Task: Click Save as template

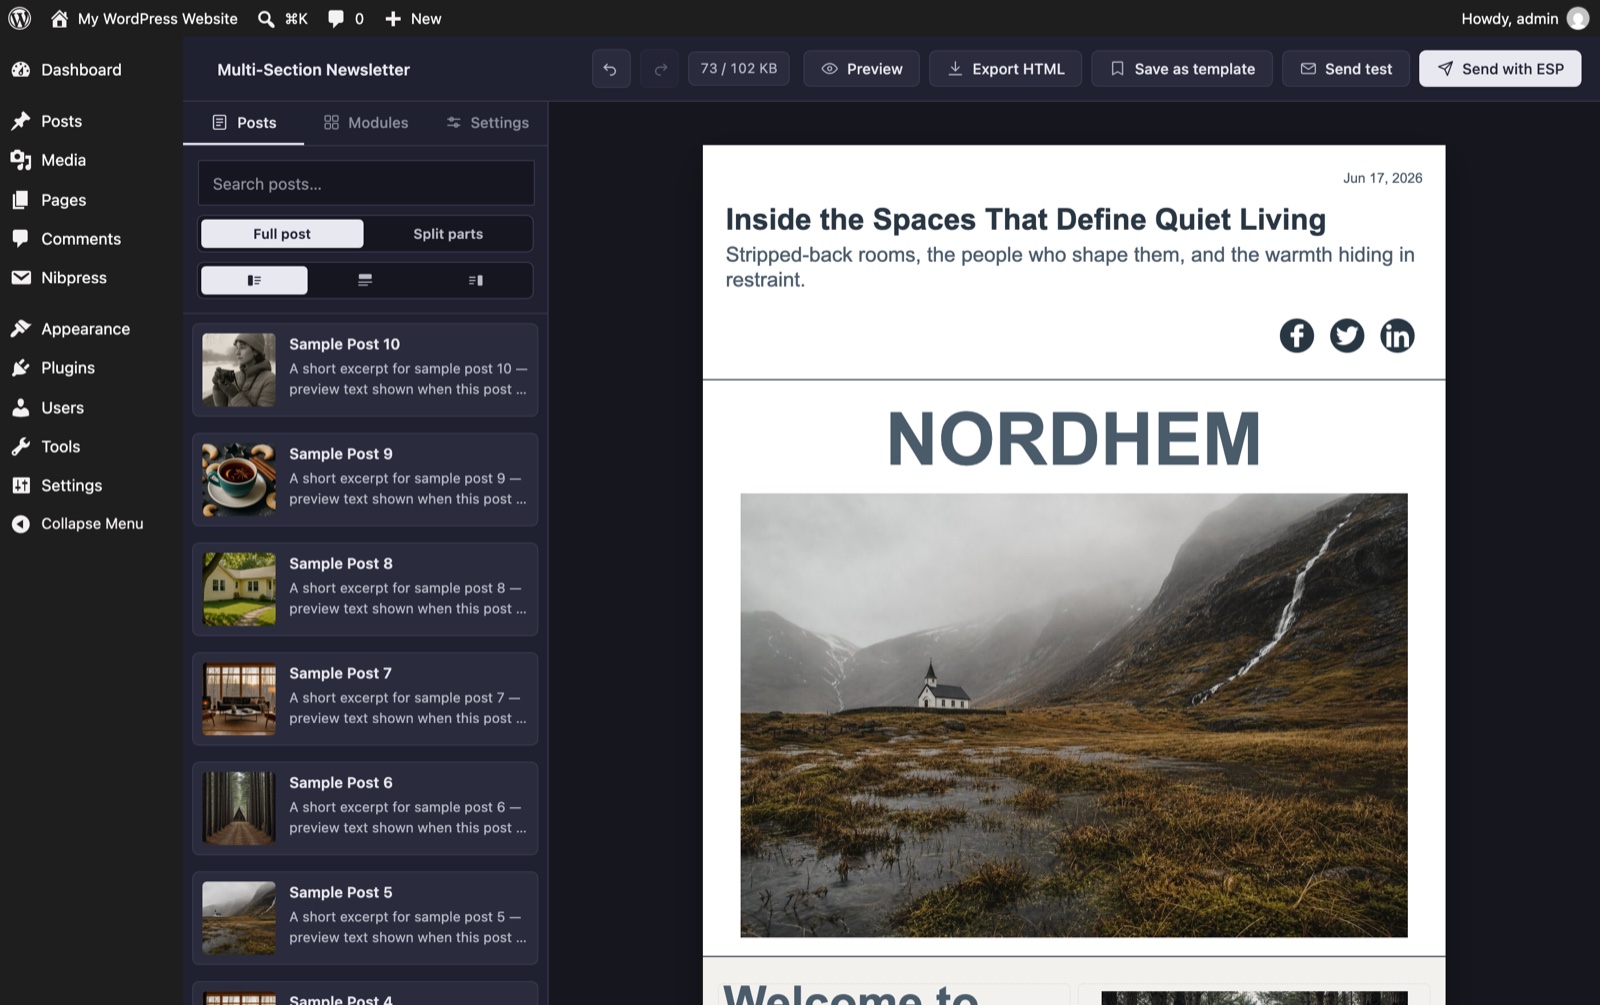Action: click(1182, 69)
